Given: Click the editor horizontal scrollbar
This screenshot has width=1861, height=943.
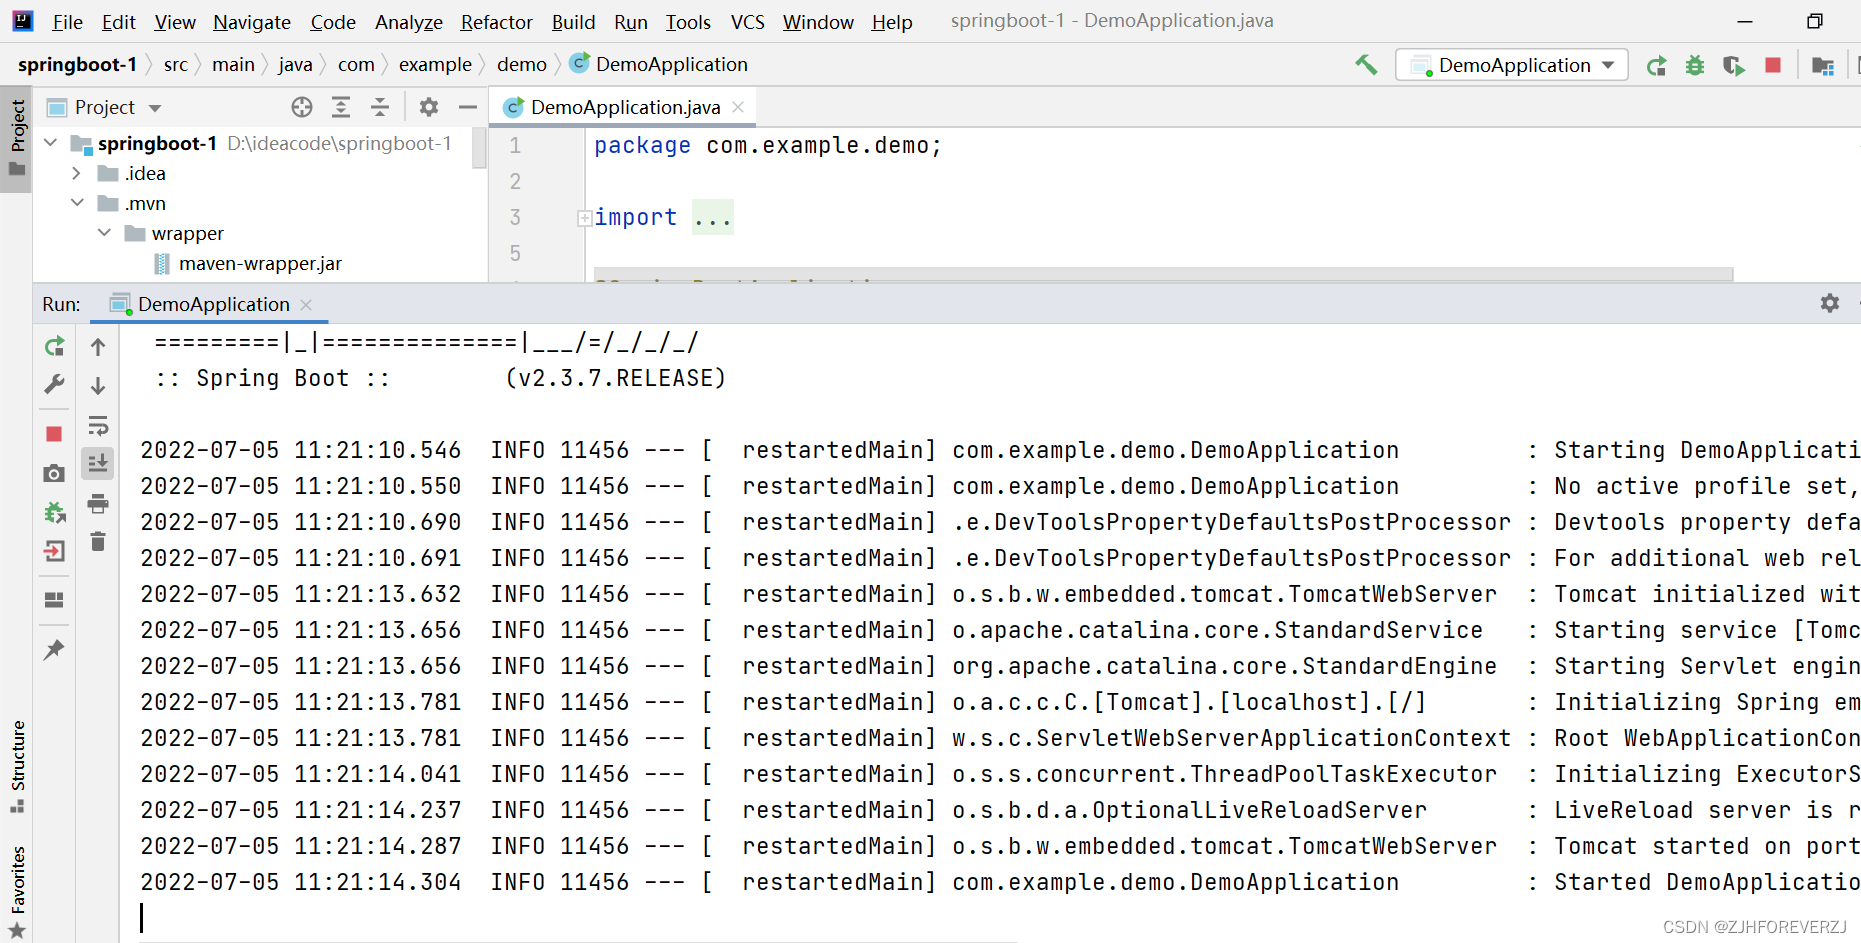Looking at the screenshot, I should (1163, 274).
